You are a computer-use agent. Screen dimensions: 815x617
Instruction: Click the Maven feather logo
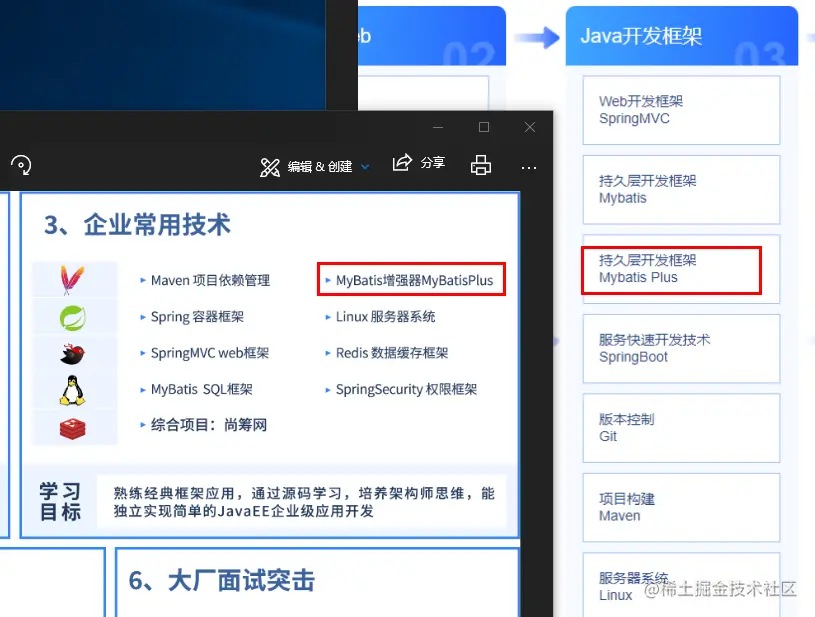tap(72, 280)
